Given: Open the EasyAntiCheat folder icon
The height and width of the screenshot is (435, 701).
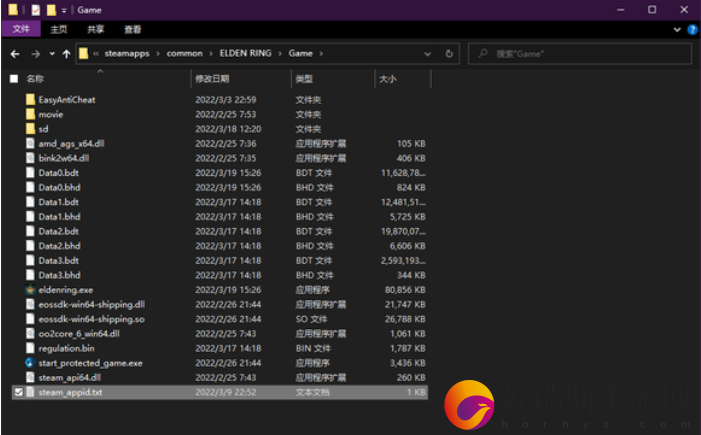Looking at the screenshot, I should 30,100.
